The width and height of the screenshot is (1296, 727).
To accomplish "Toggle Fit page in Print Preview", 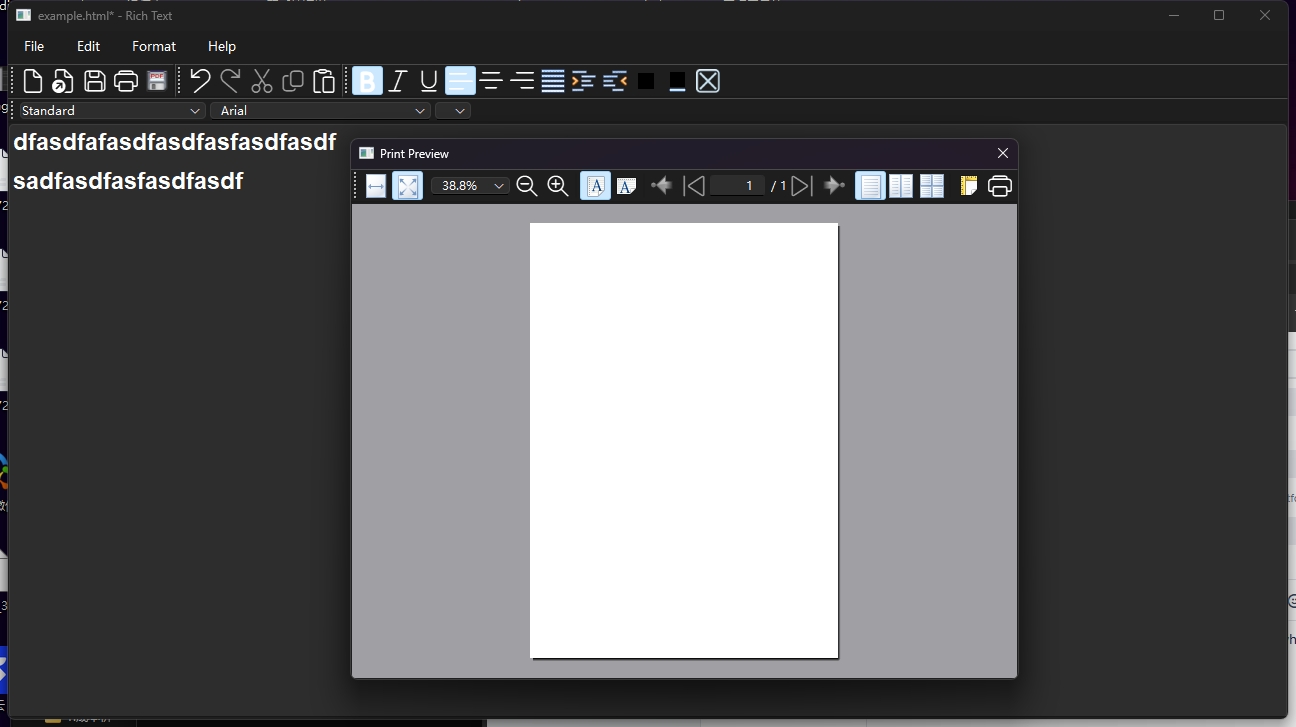I will point(407,186).
